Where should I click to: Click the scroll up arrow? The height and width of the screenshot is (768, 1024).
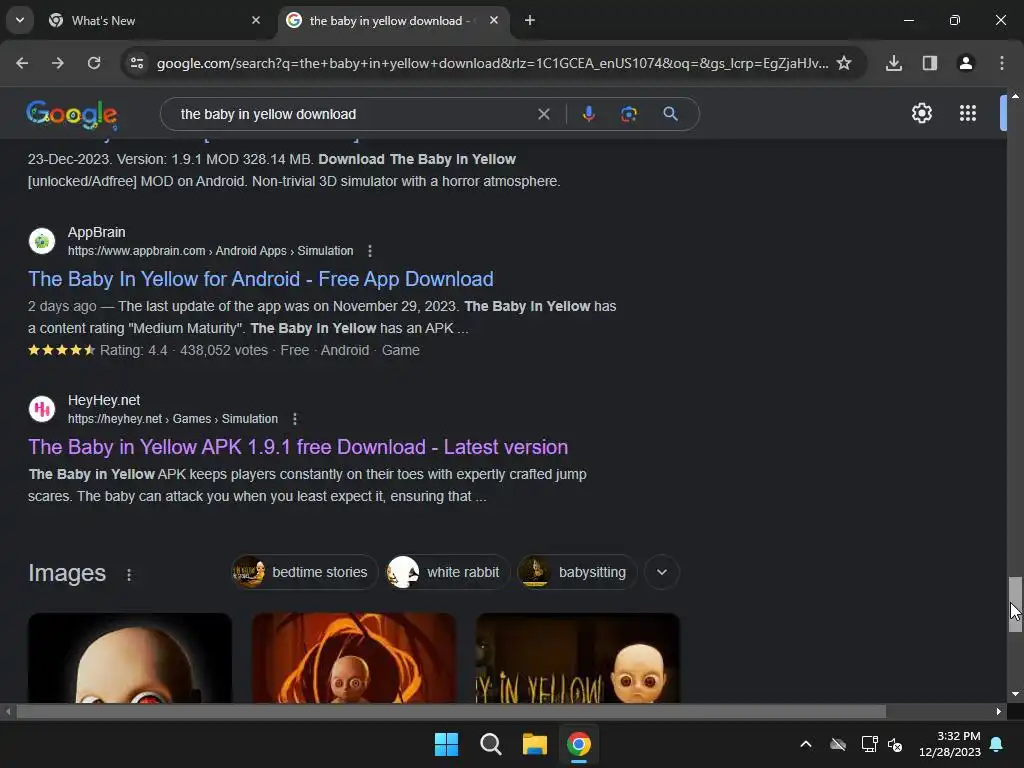click(x=1015, y=96)
